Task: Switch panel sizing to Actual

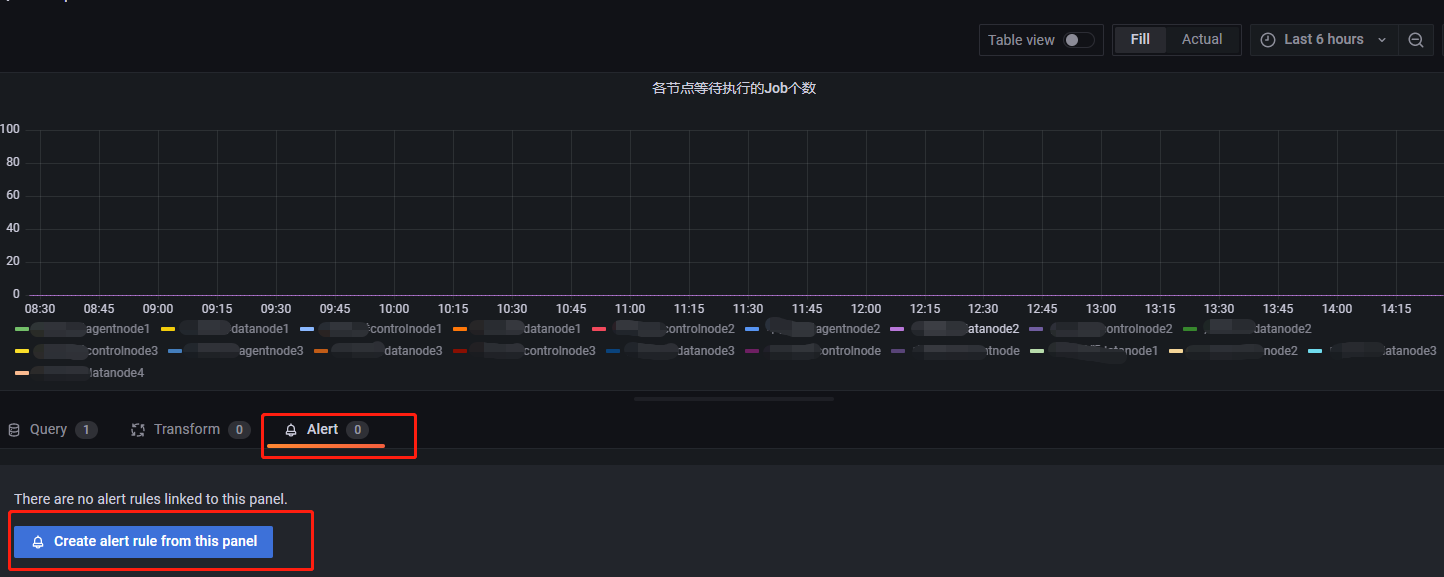Action: (1201, 40)
